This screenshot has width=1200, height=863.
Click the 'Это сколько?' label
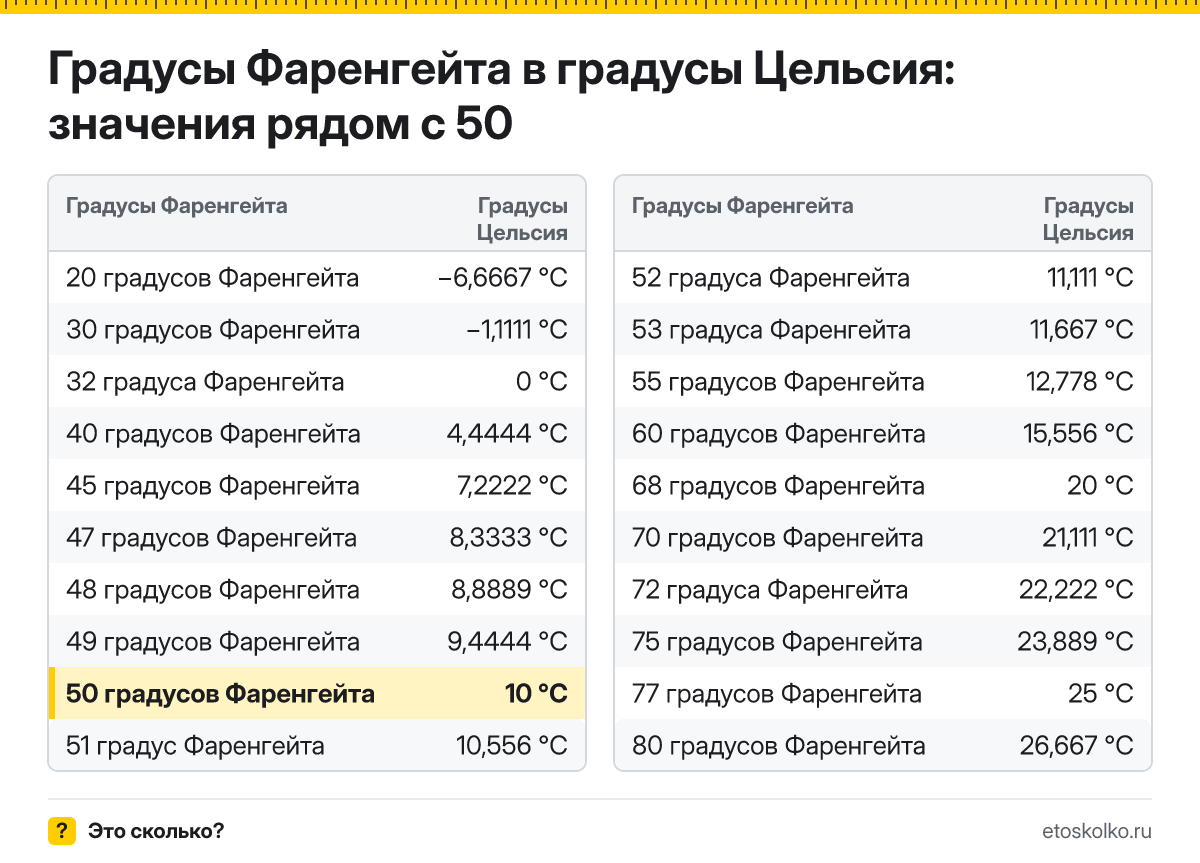156,831
